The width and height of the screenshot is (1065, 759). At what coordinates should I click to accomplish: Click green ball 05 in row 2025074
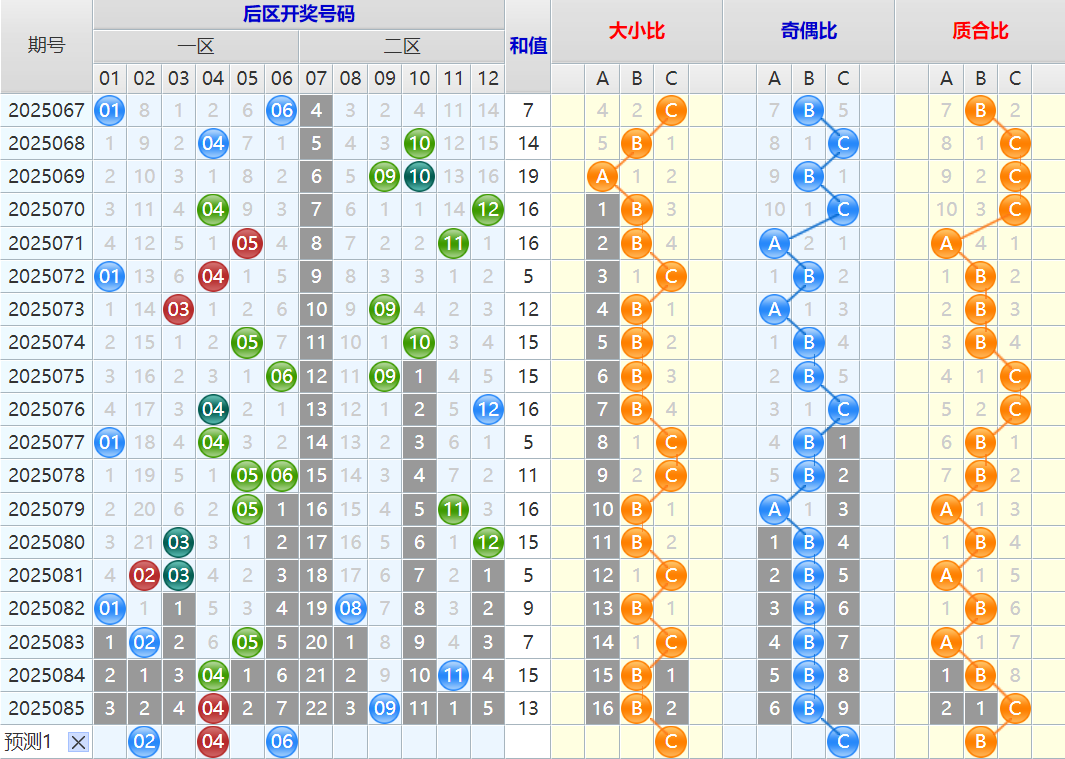[247, 342]
